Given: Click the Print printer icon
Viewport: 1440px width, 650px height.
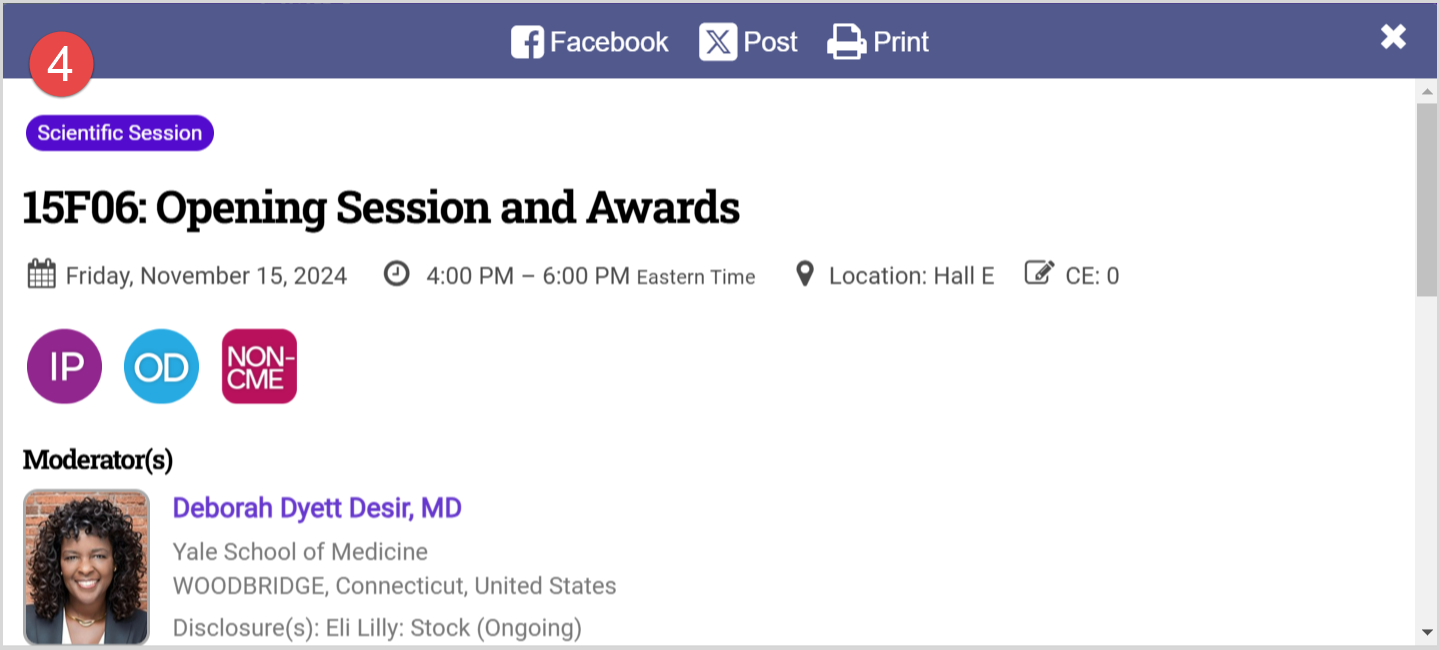Looking at the screenshot, I should [x=846, y=42].
